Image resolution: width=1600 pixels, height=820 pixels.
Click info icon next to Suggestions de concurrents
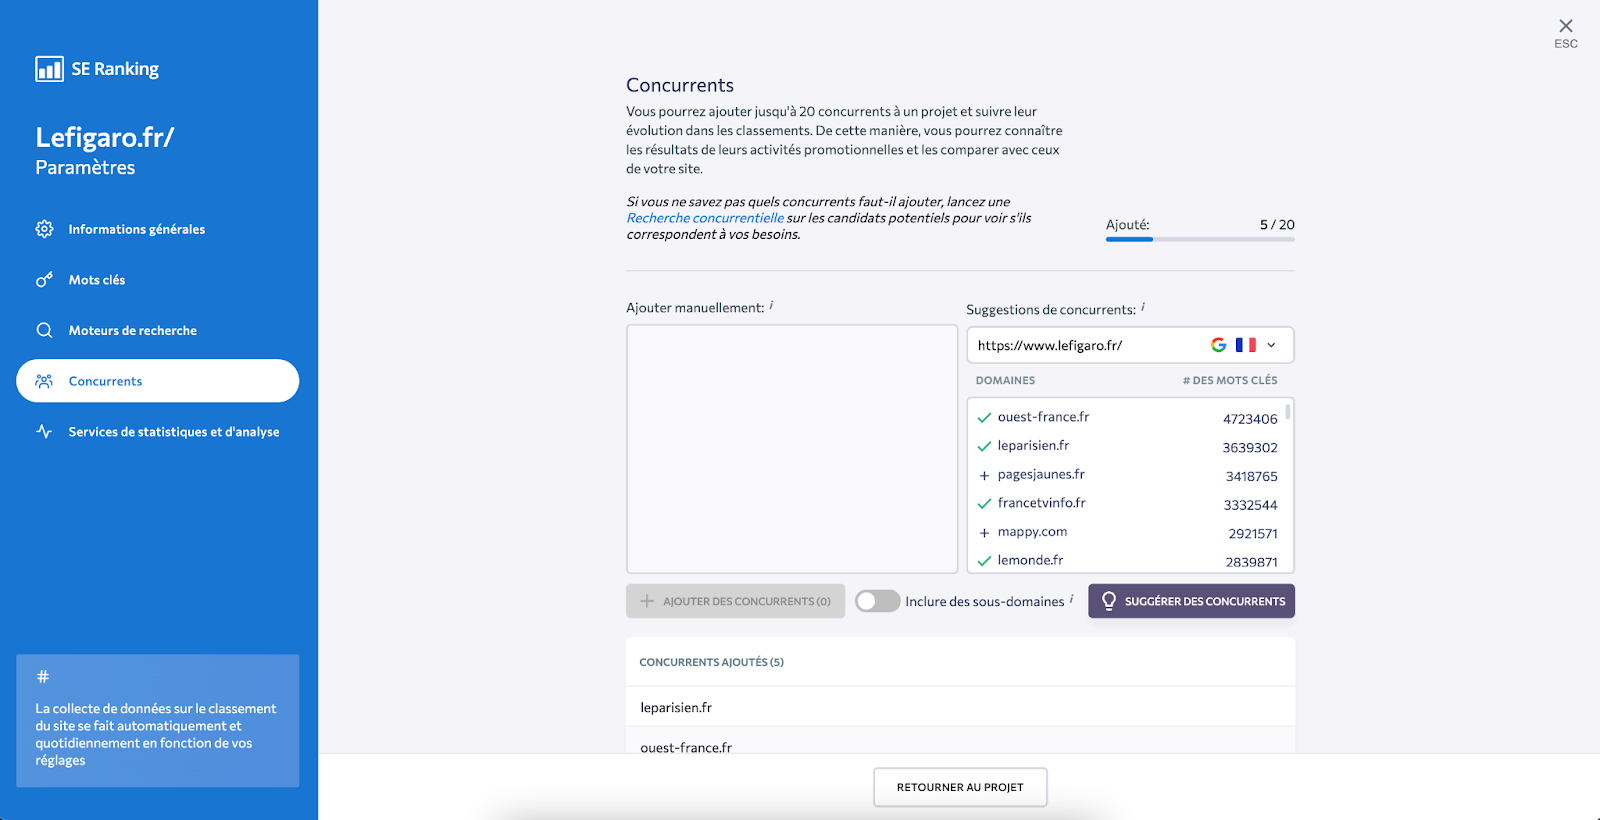(x=1143, y=307)
